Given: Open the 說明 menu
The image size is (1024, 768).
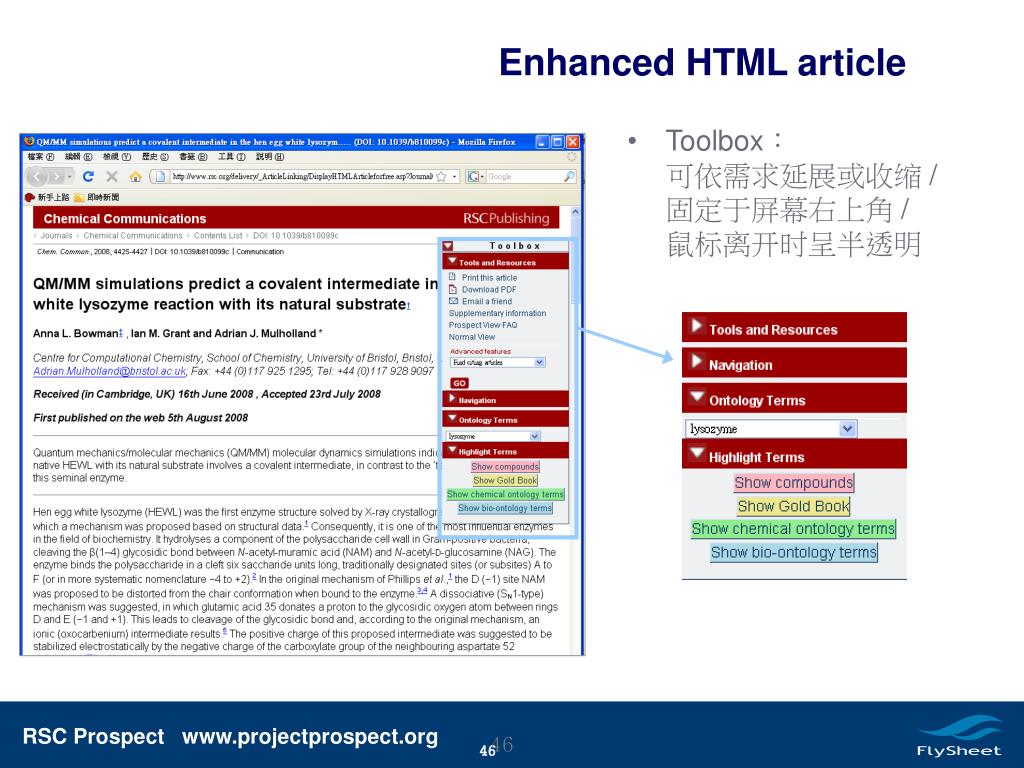Looking at the screenshot, I should tap(270, 157).
